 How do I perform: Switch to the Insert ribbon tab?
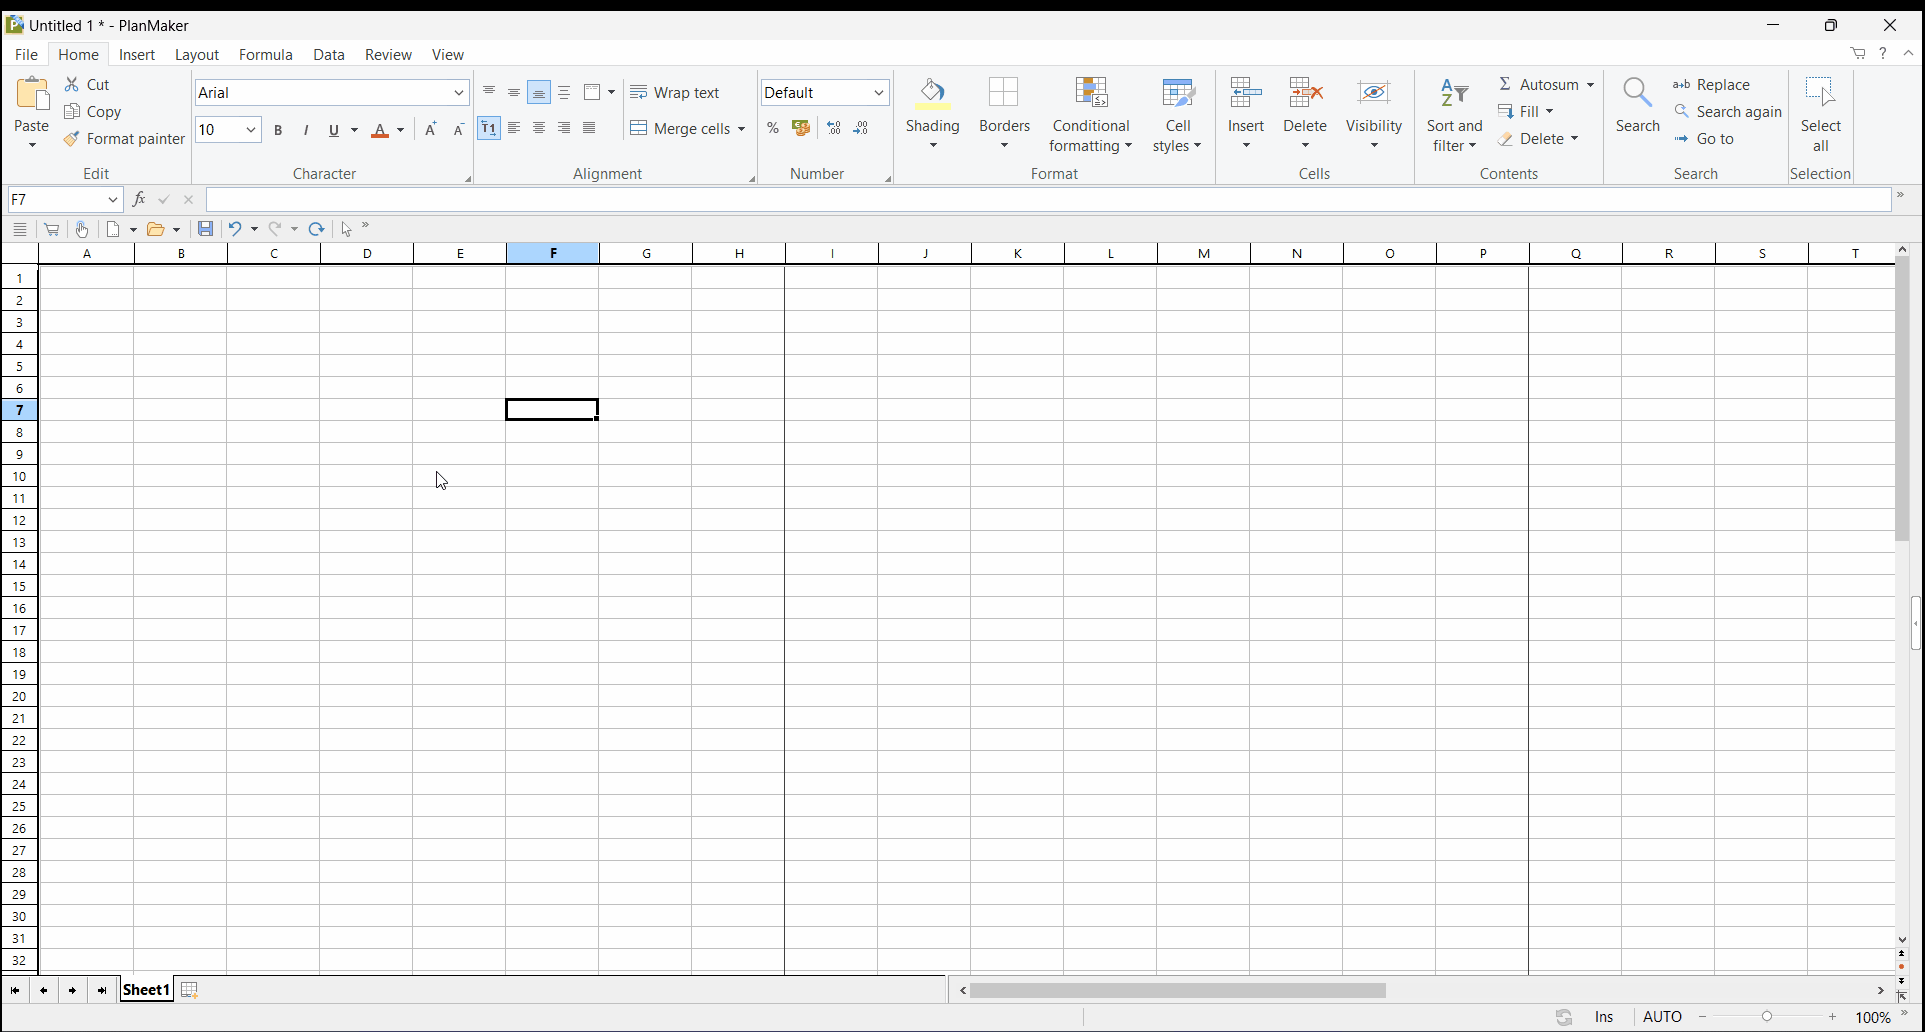(x=137, y=55)
